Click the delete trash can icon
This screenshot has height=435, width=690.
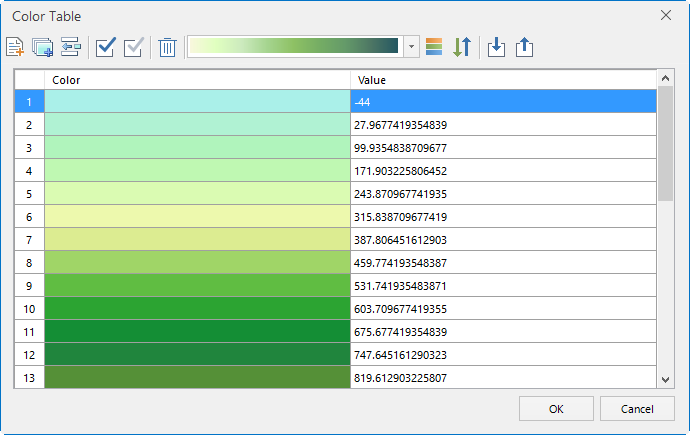pos(167,47)
